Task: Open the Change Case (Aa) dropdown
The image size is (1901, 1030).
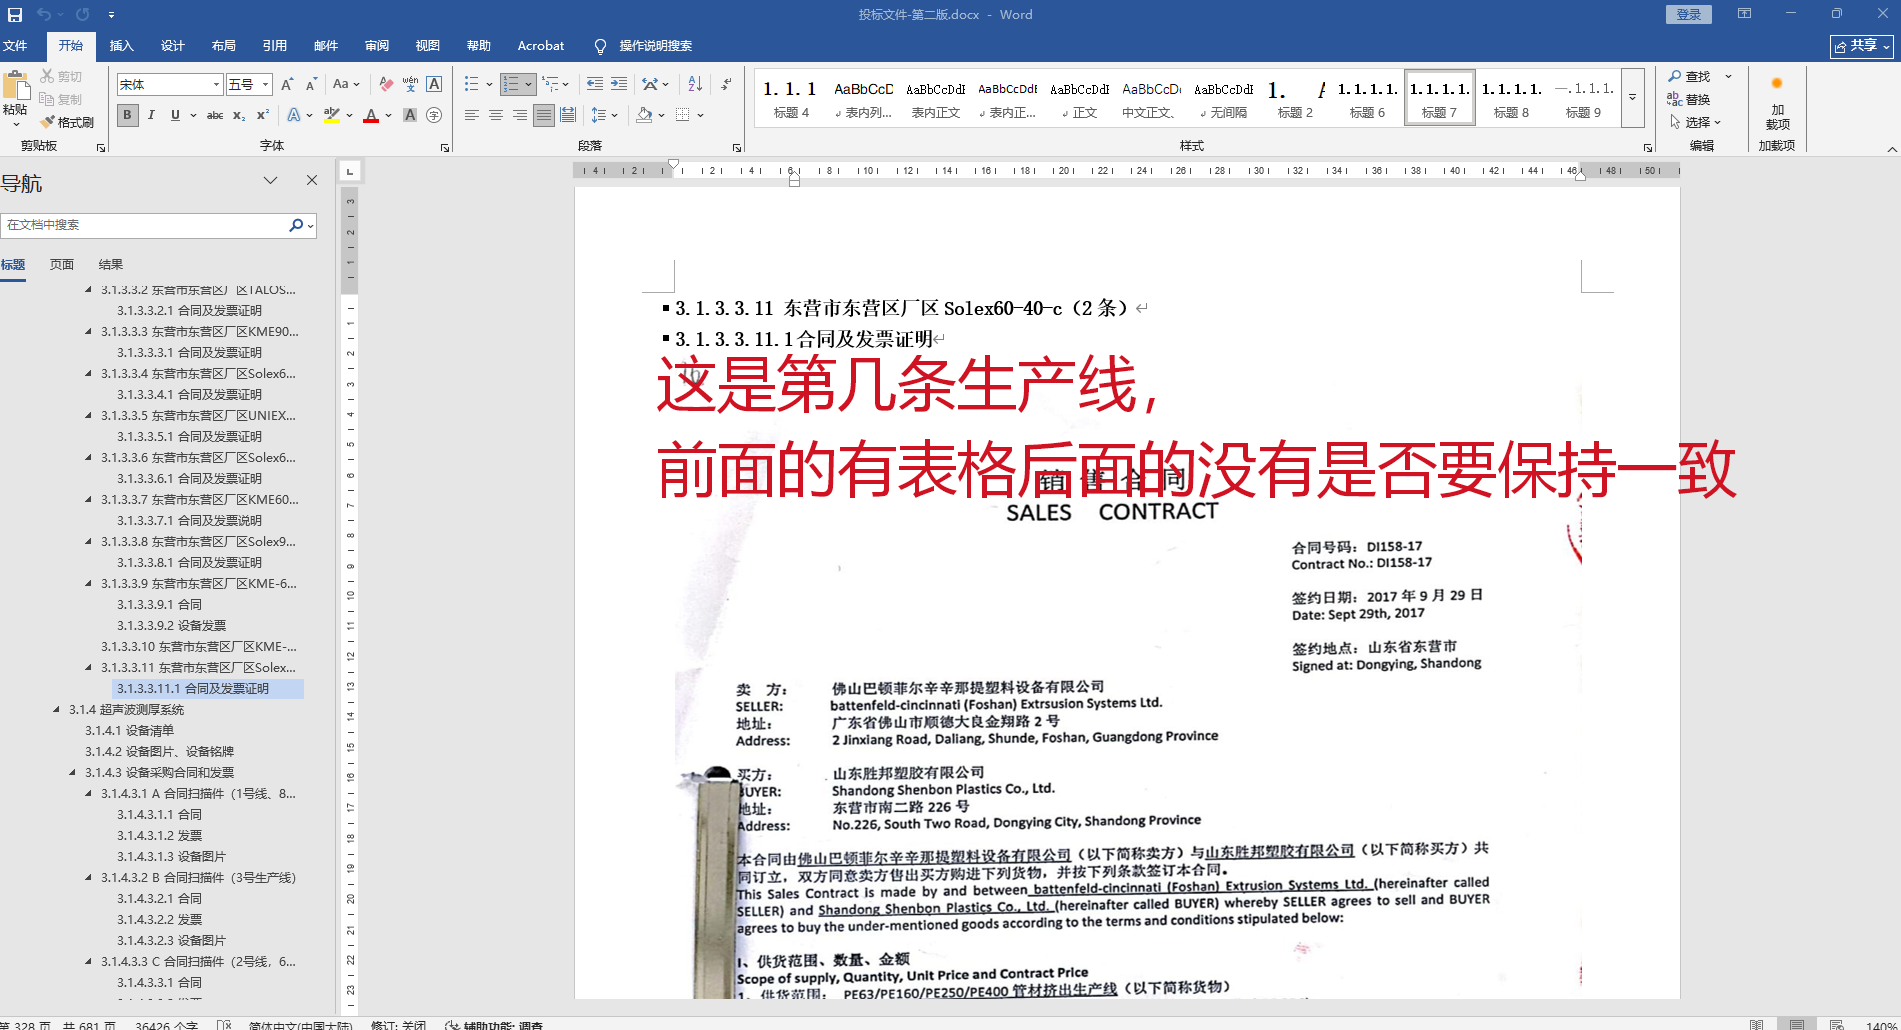Action: tap(345, 85)
